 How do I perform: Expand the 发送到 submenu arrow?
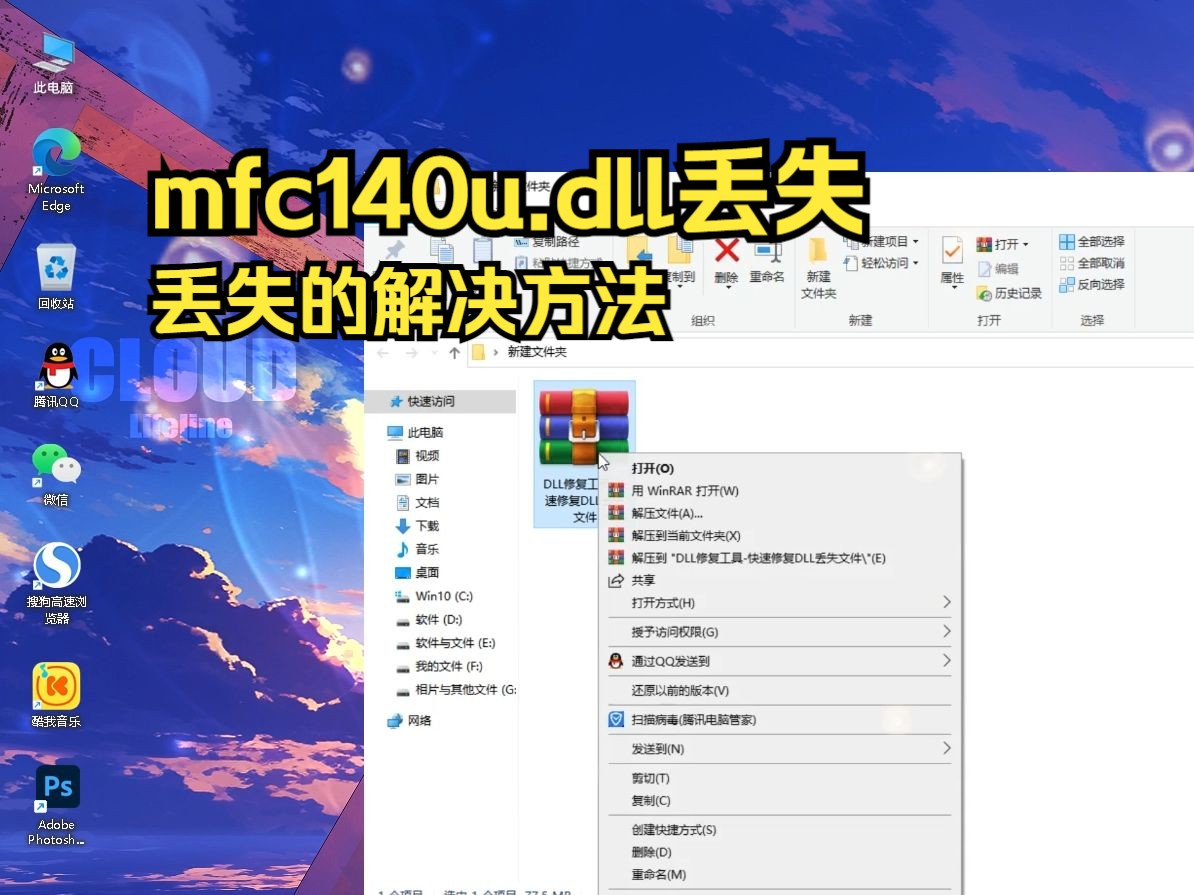pyautogui.click(x=946, y=748)
